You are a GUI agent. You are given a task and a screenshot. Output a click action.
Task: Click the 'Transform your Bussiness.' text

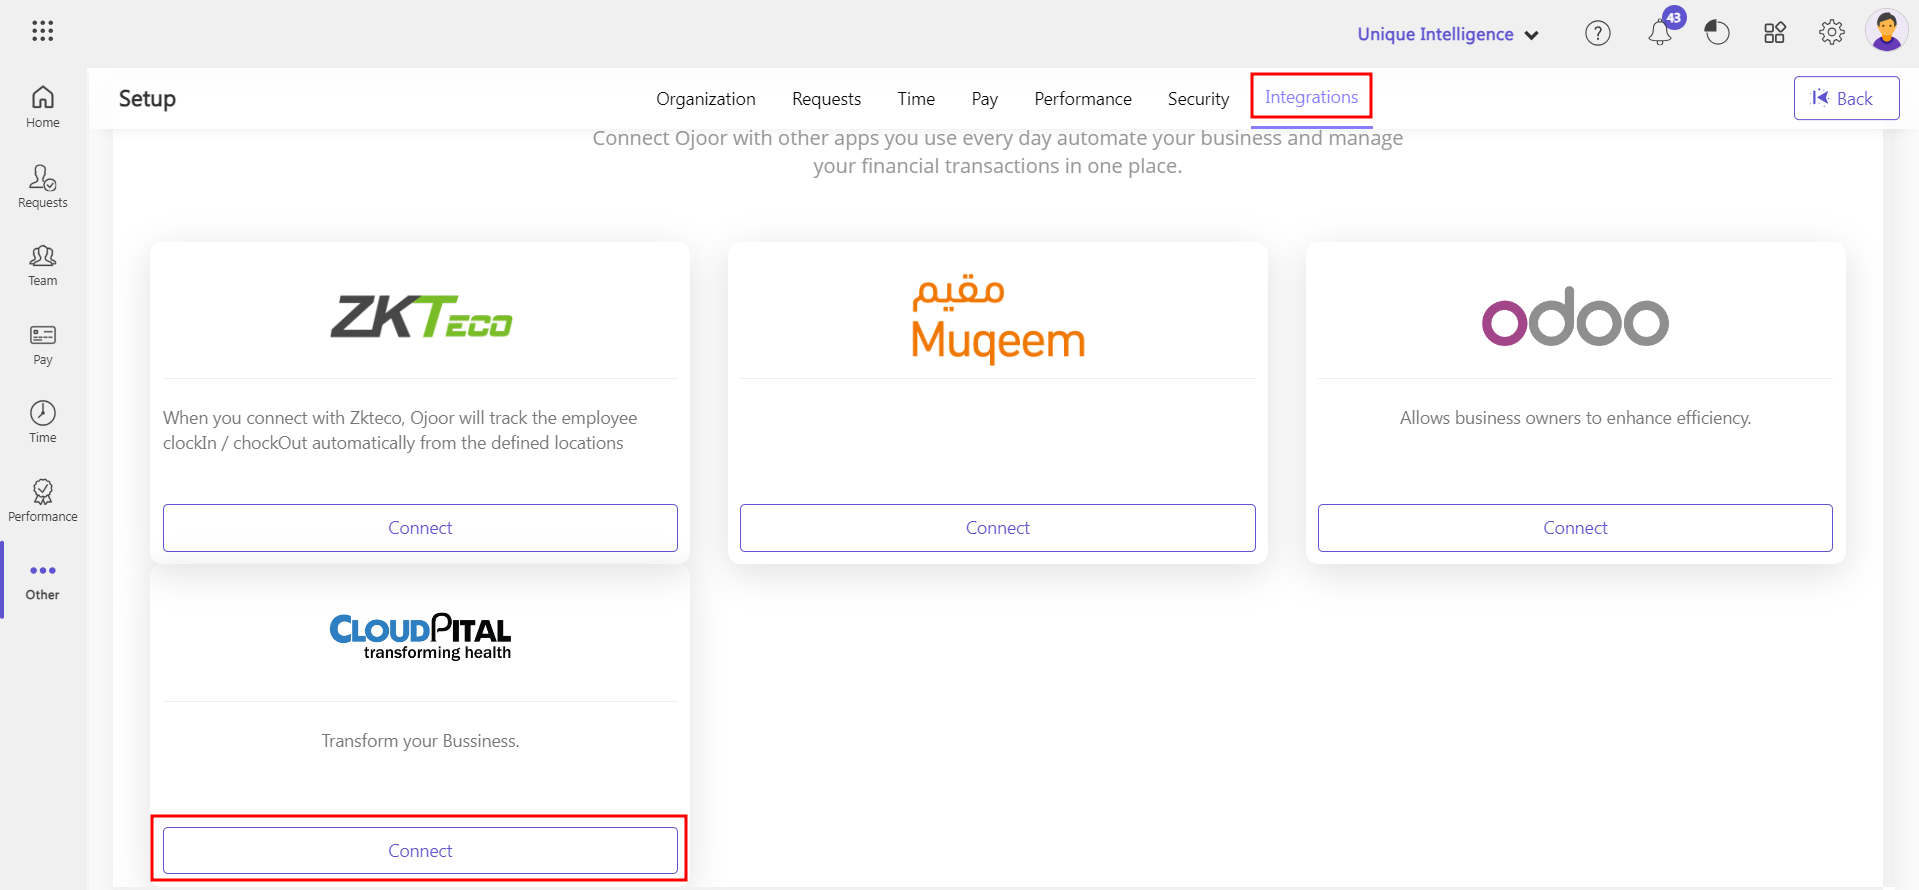[x=420, y=741]
